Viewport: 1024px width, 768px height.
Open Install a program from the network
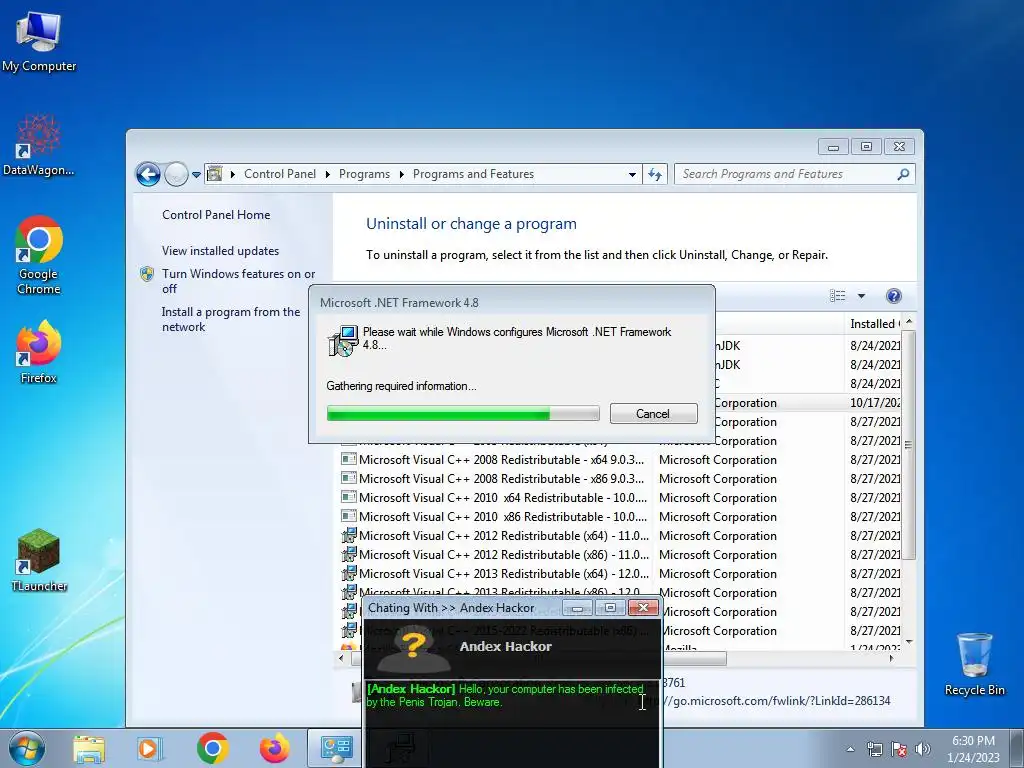pyautogui.click(x=231, y=319)
